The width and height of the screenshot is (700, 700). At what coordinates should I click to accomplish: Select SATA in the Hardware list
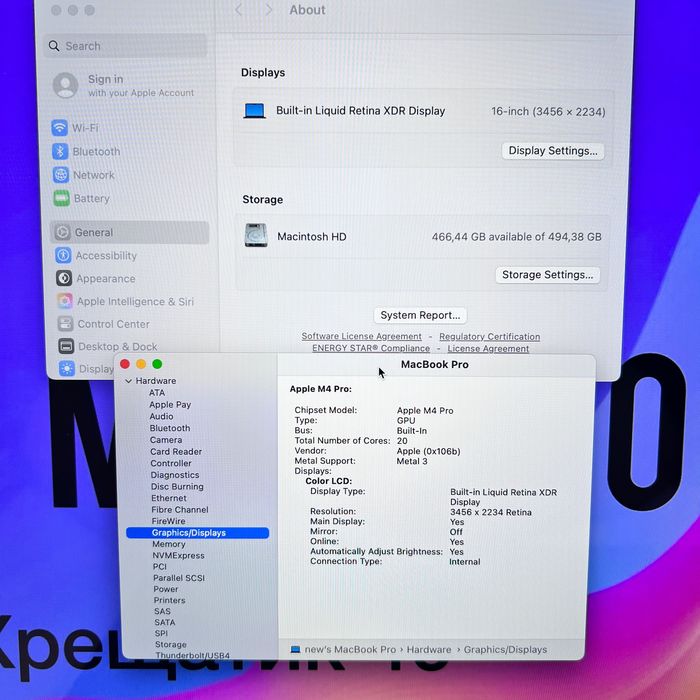(x=165, y=622)
